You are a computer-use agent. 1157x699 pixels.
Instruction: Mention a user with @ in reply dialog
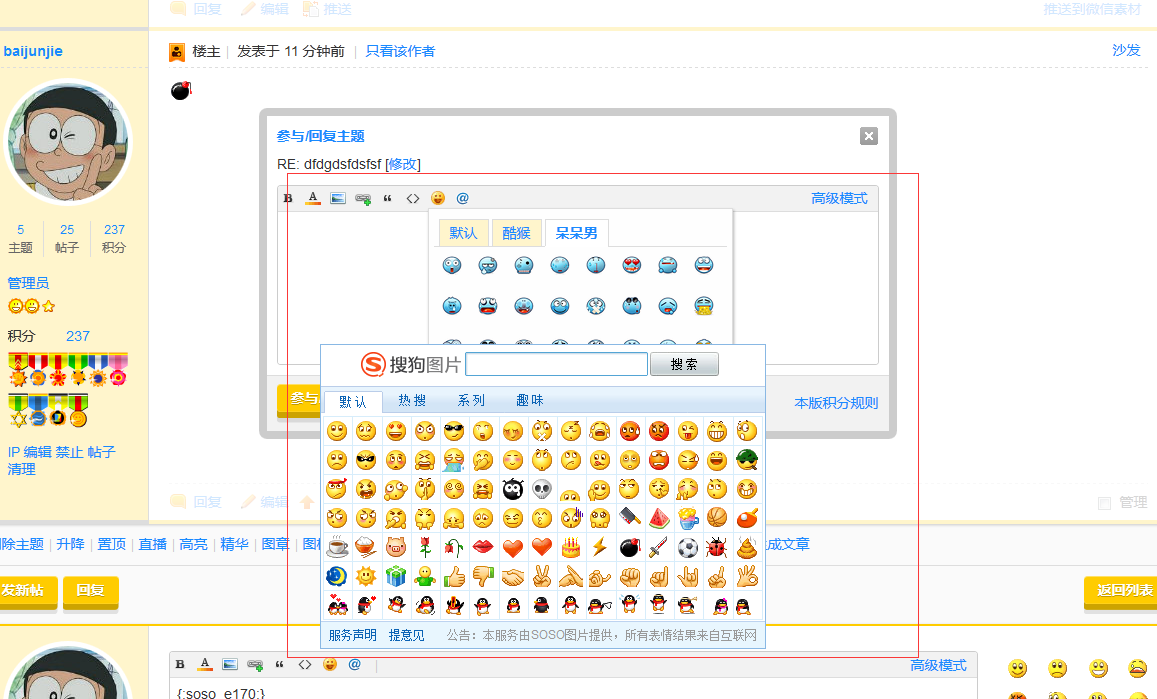pyautogui.click(x=463, y=198)
